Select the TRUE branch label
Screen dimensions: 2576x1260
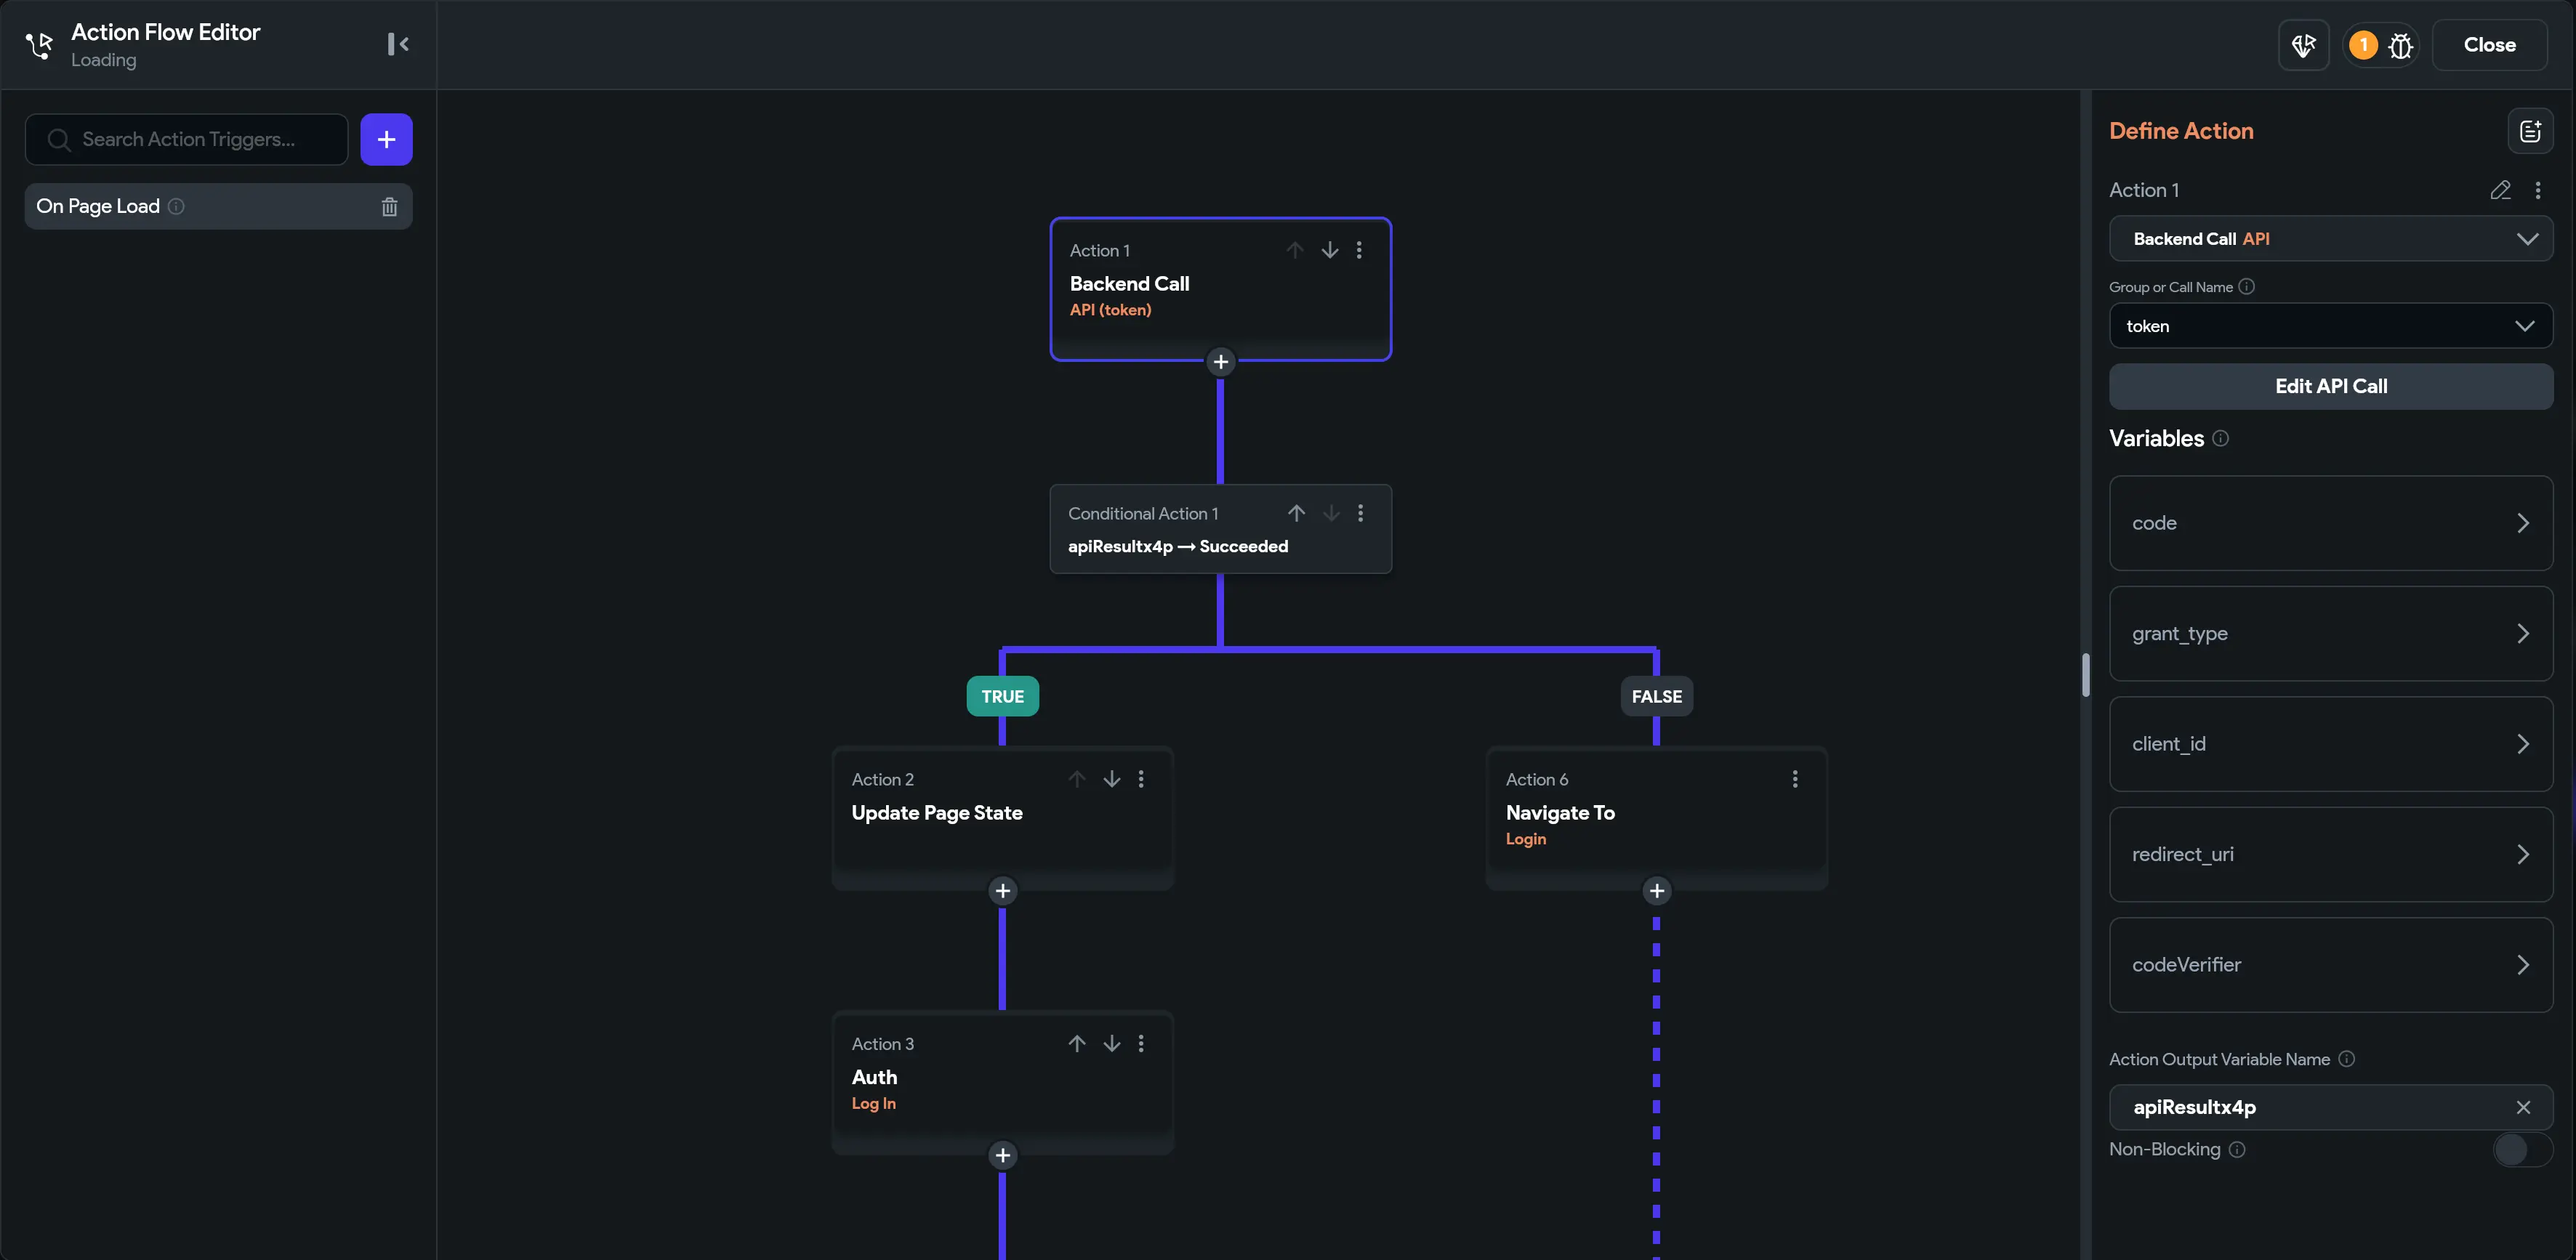pyautogui.click(x=1002, y=696)
